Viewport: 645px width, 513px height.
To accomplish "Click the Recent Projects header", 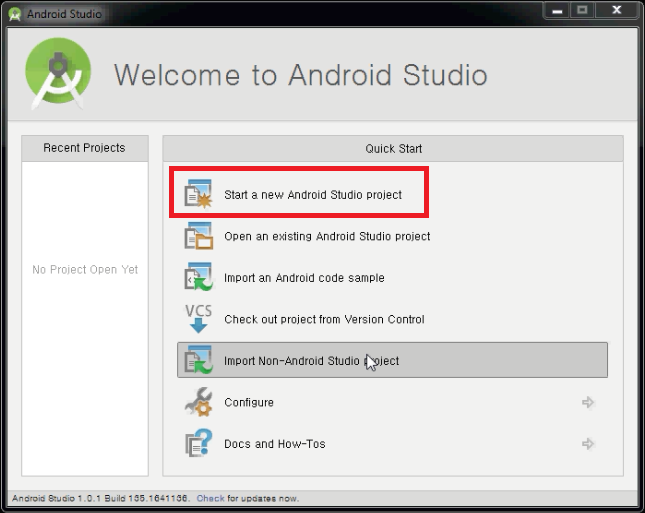I will (85, 148).
